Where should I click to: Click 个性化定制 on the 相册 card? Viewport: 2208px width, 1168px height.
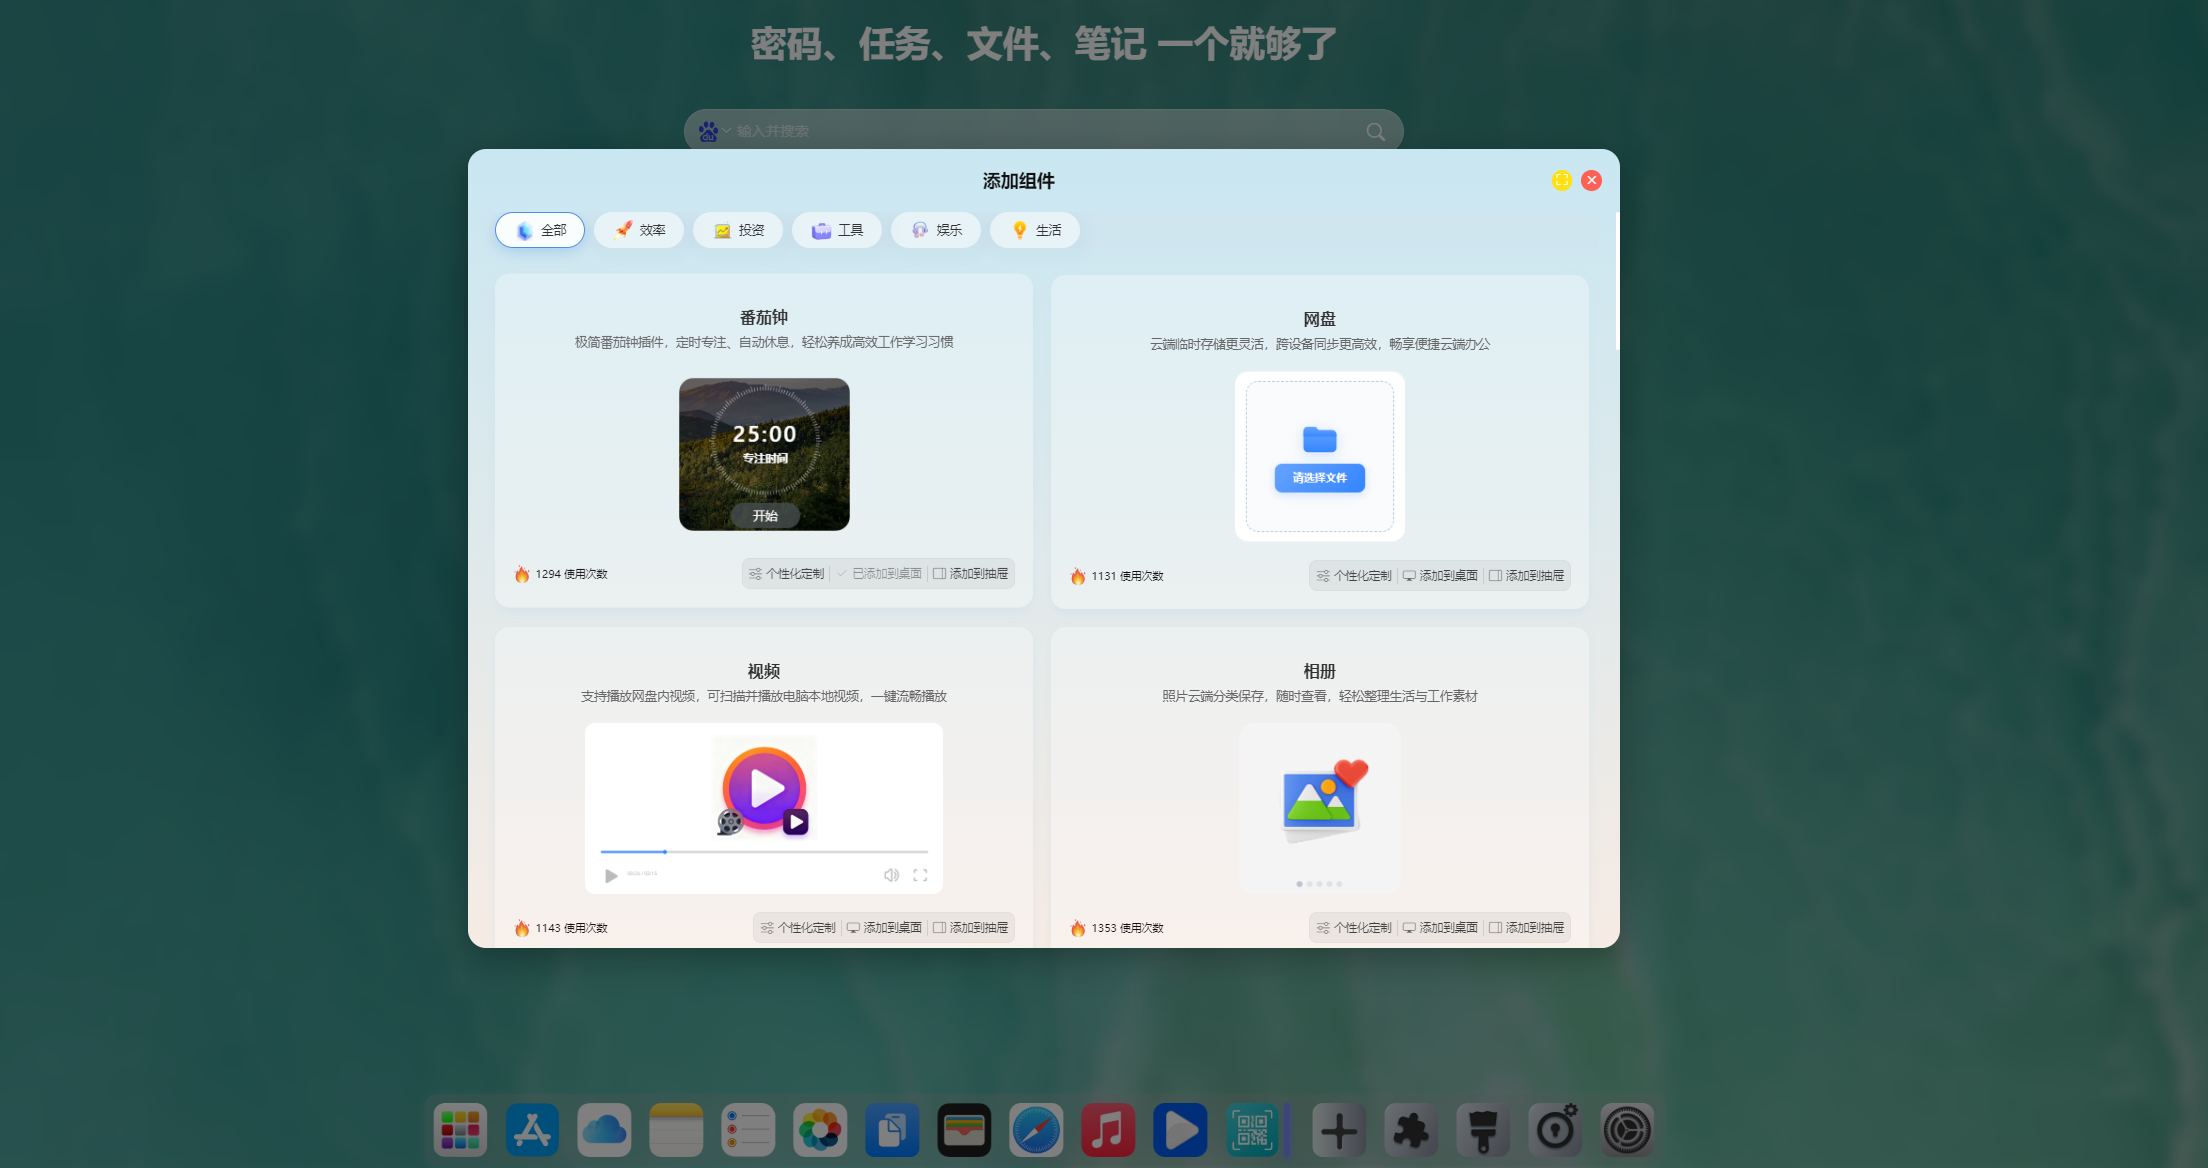(x=1354, y=928)
